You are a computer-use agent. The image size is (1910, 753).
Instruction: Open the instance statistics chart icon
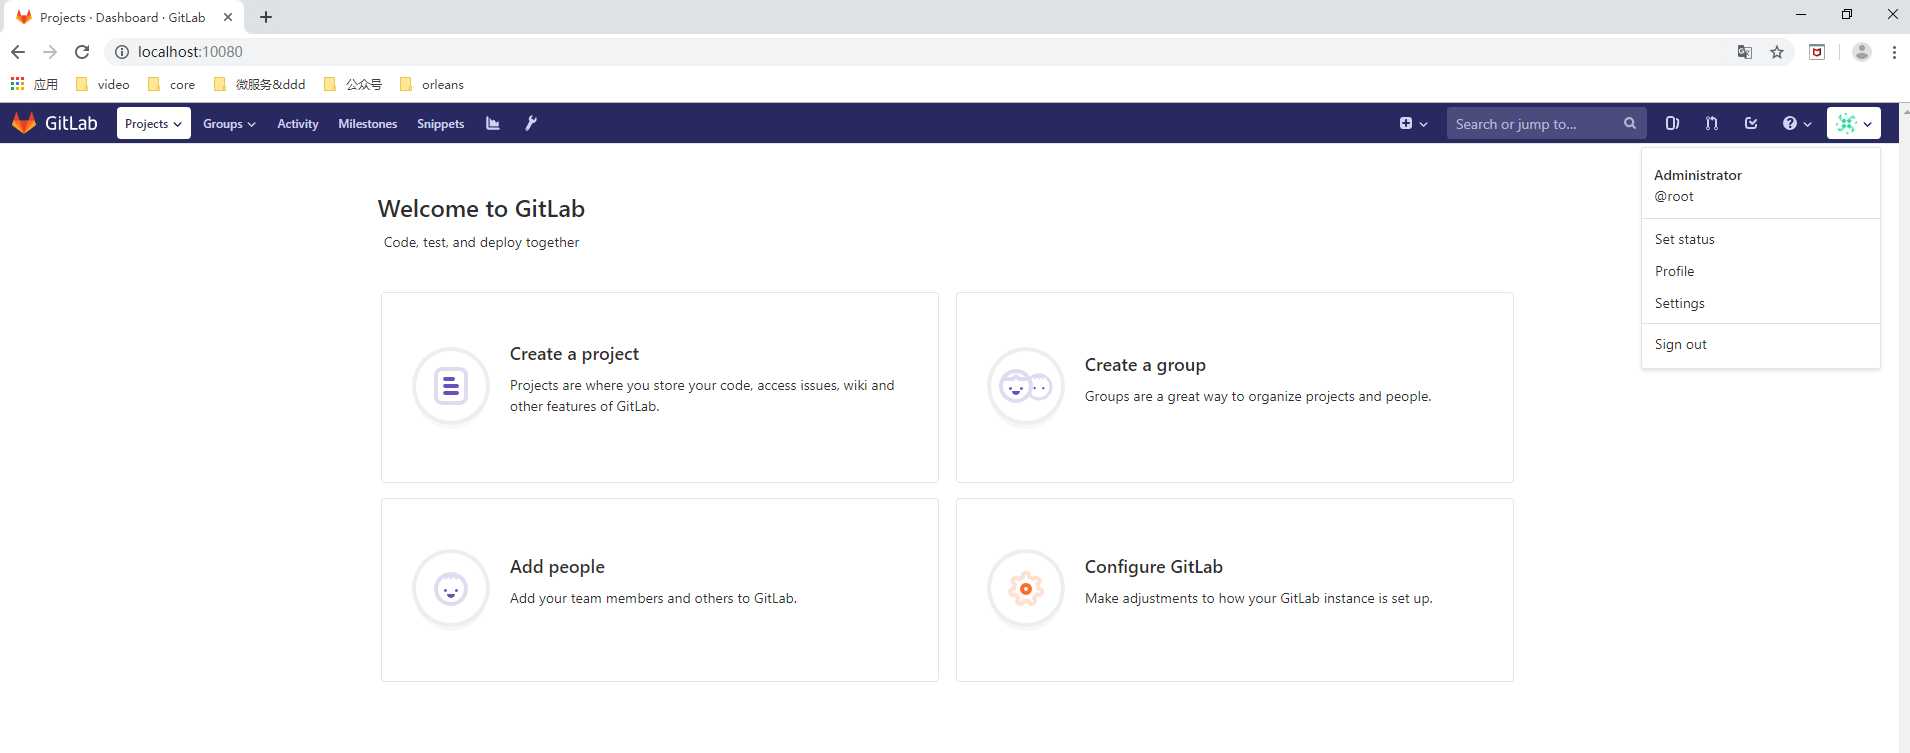click(x=493, y=123)
